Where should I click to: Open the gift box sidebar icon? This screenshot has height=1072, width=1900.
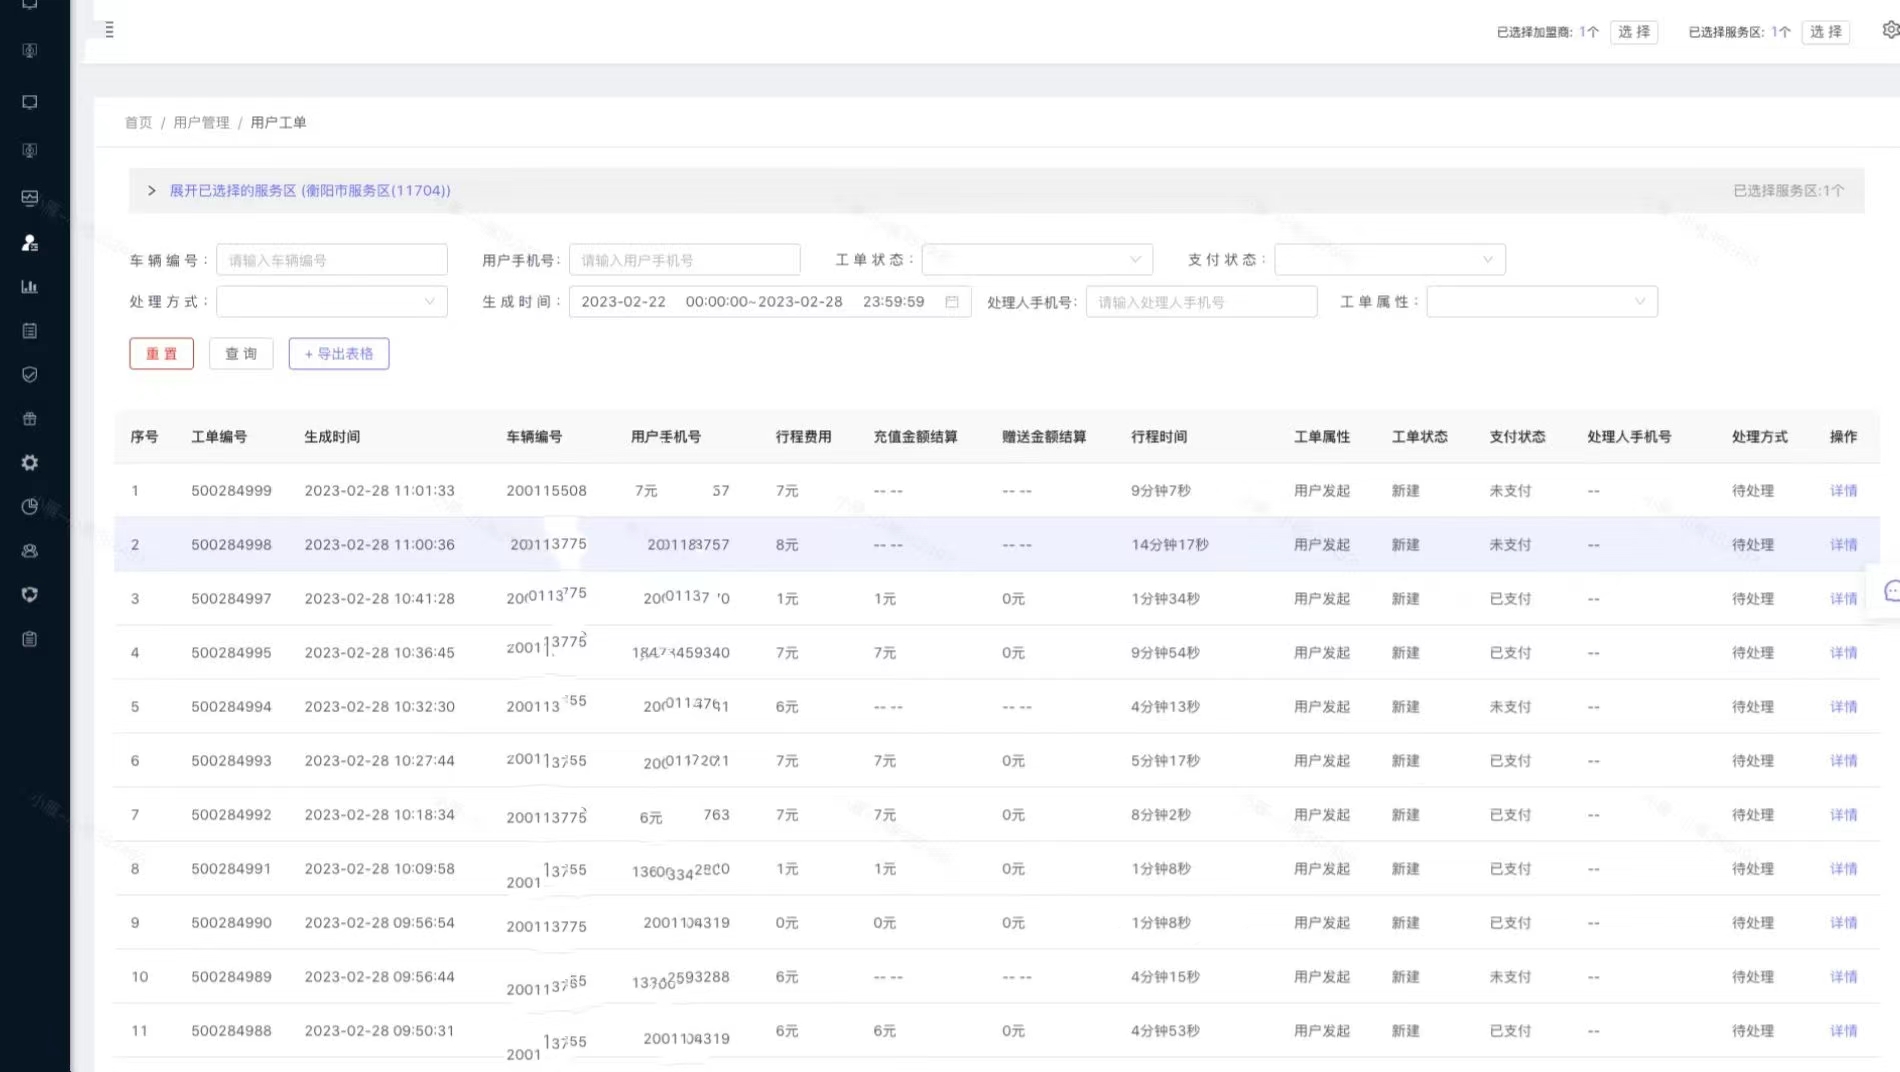click(x=30, y=419)
